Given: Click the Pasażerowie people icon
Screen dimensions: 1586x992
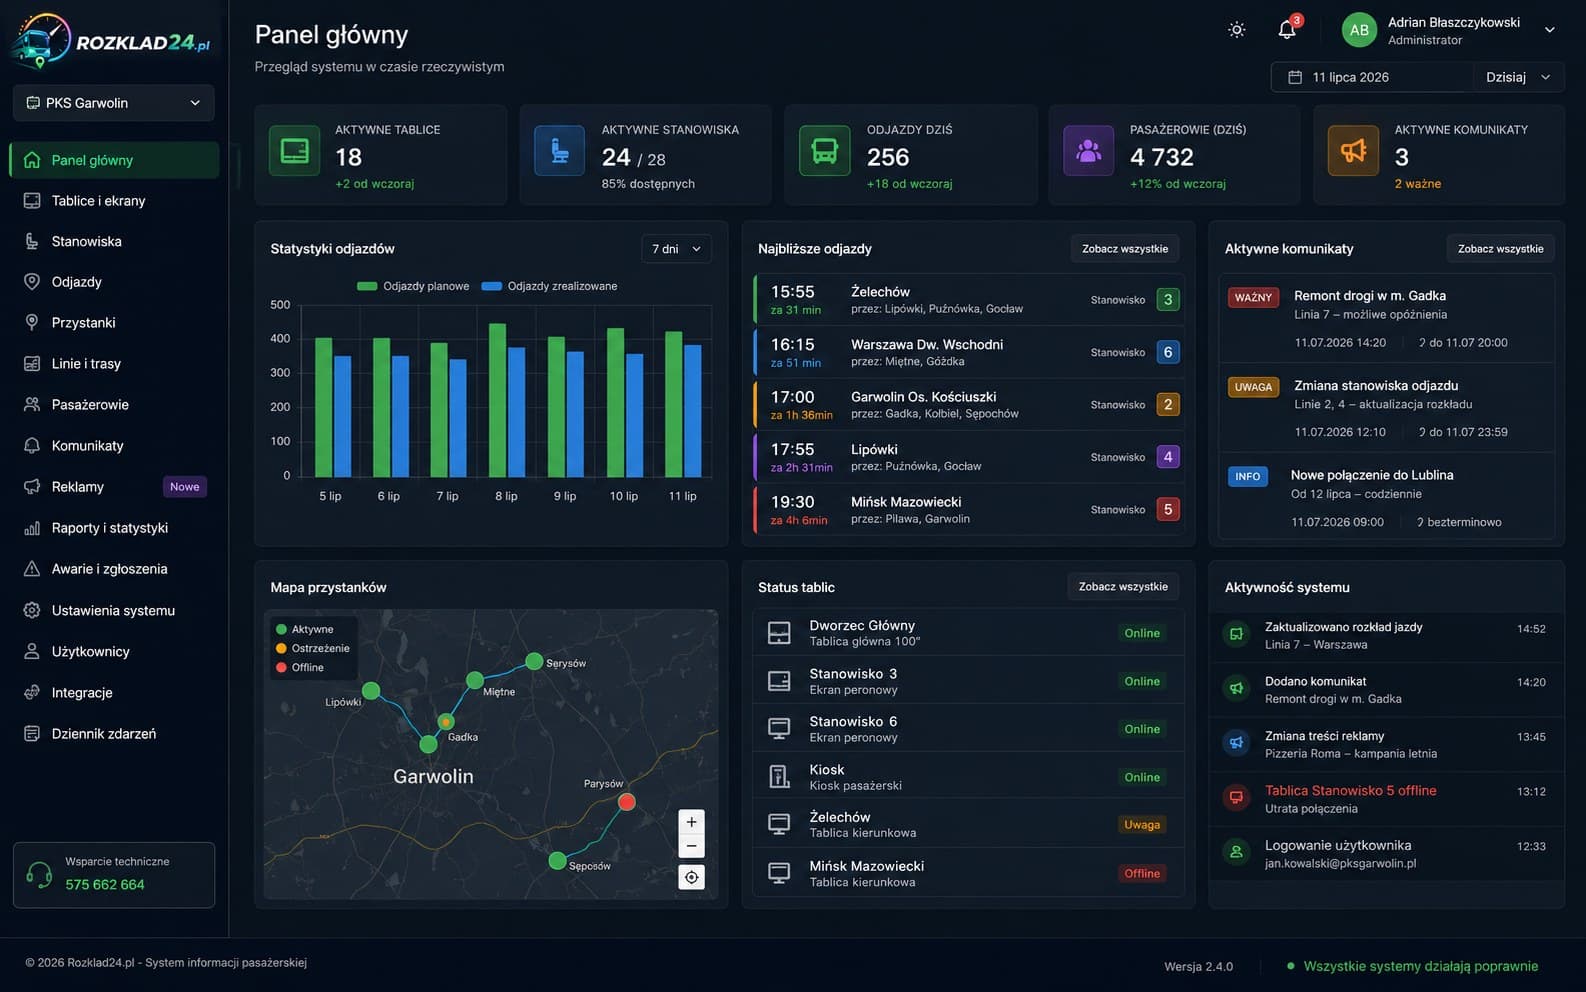Looking at the screenshot, I should [x=1089, y=151].
